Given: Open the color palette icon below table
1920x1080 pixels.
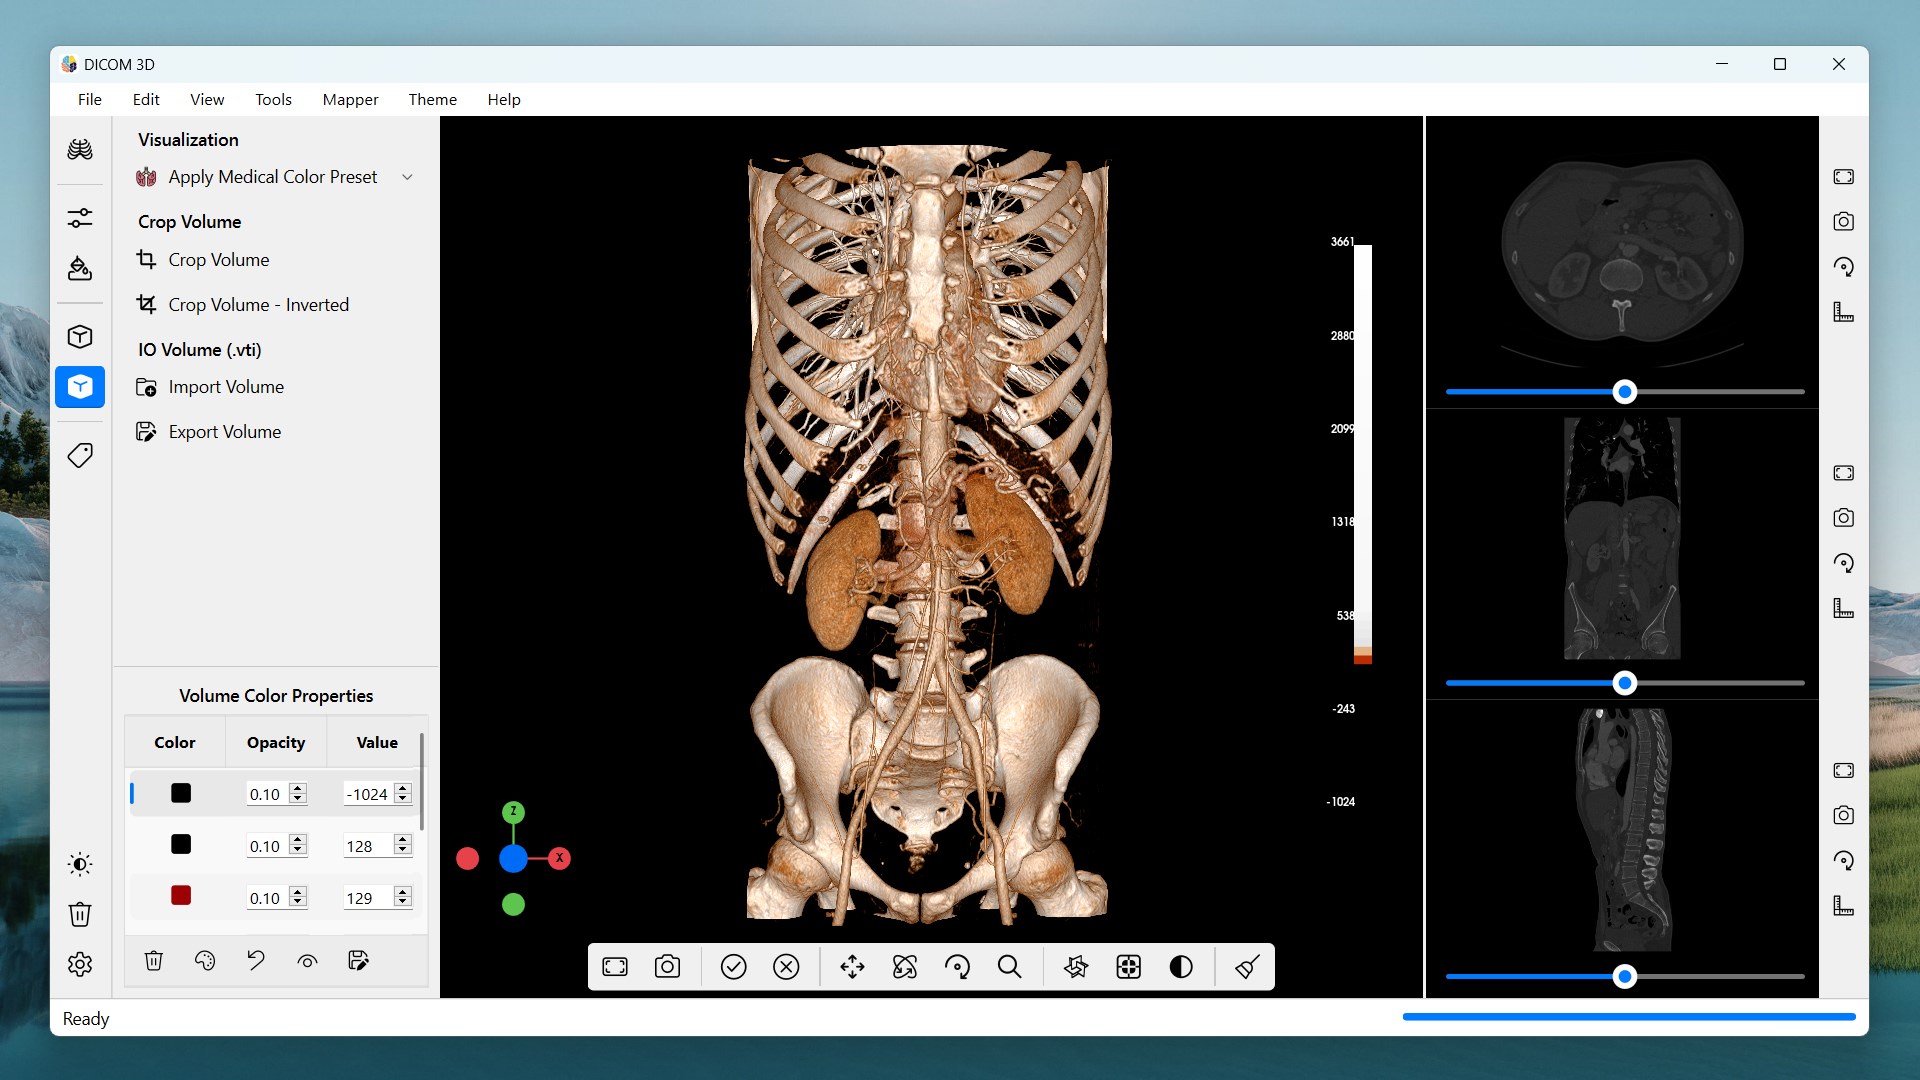Looking at the screenshot, I should [205, 961].
